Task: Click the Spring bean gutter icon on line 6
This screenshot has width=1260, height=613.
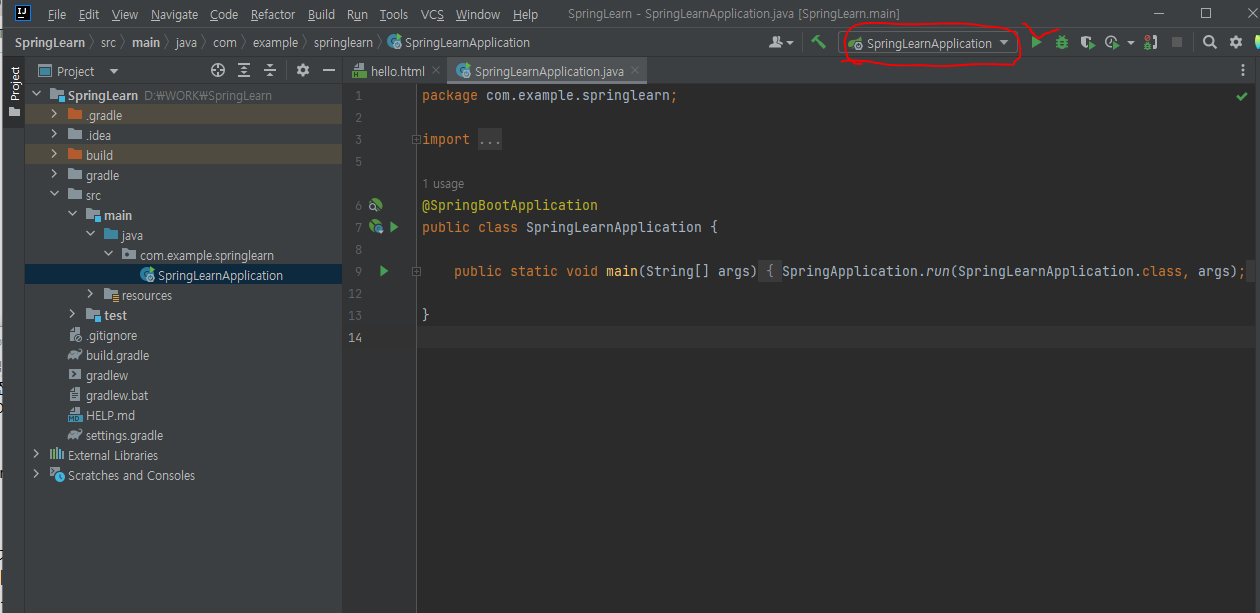Action: coord(376,205)
